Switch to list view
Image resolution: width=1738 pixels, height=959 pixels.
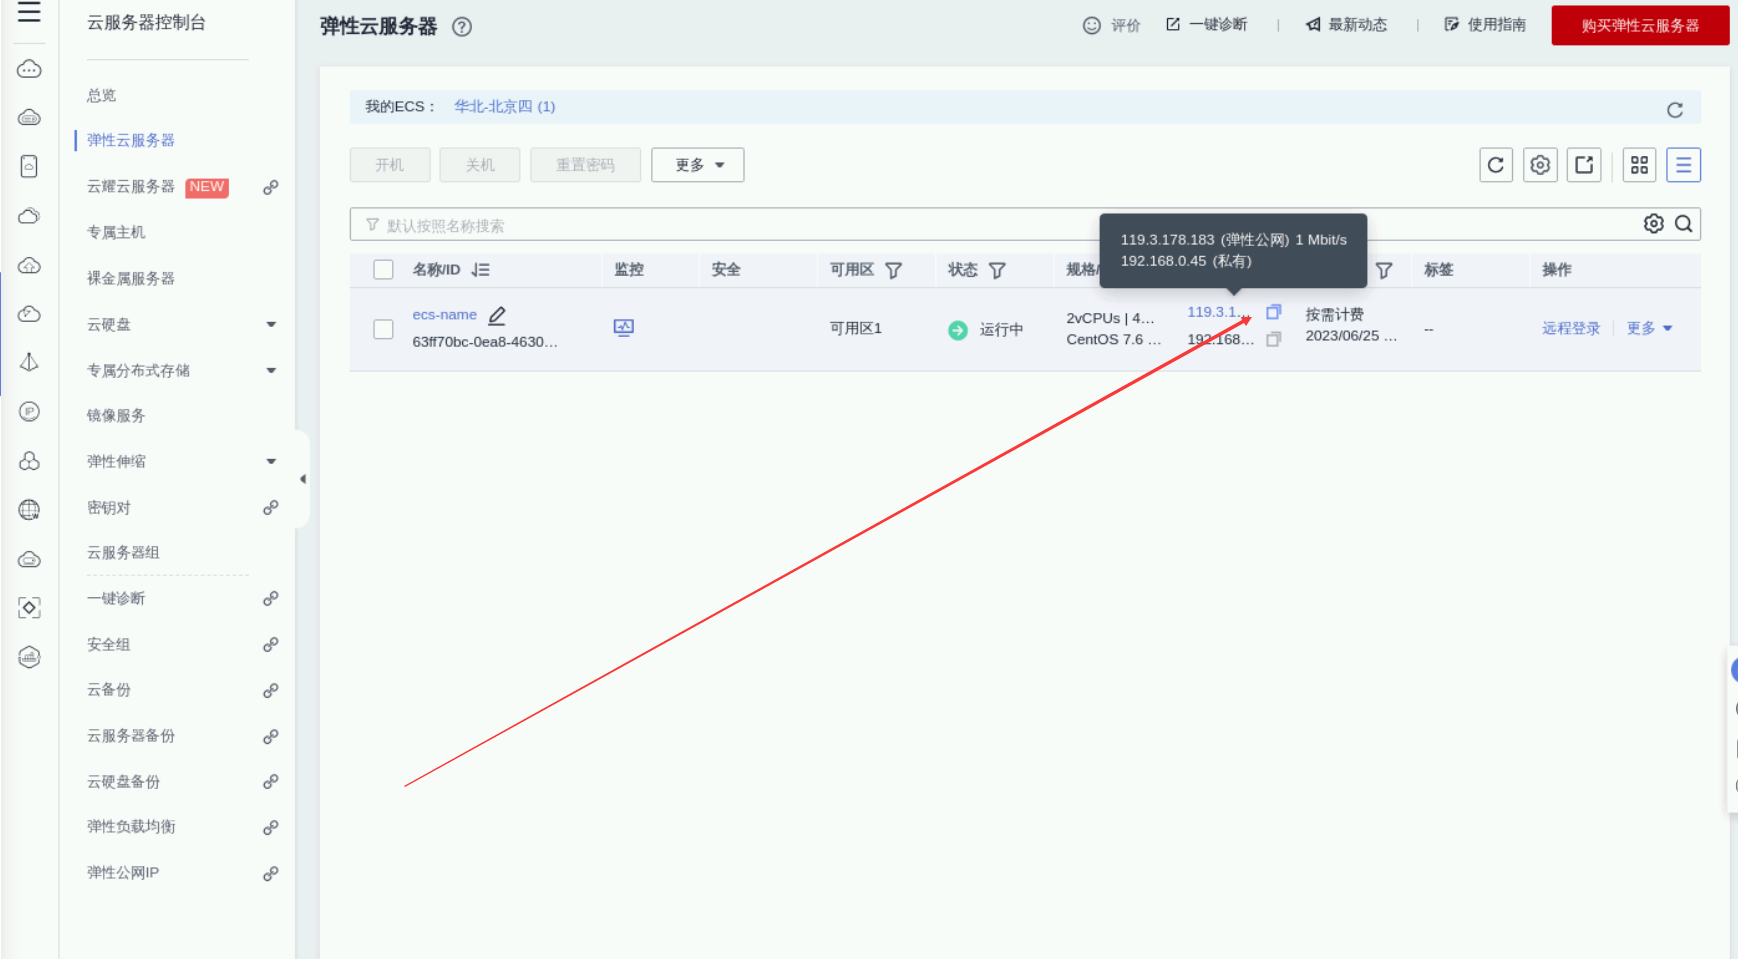pos(1684,165)
